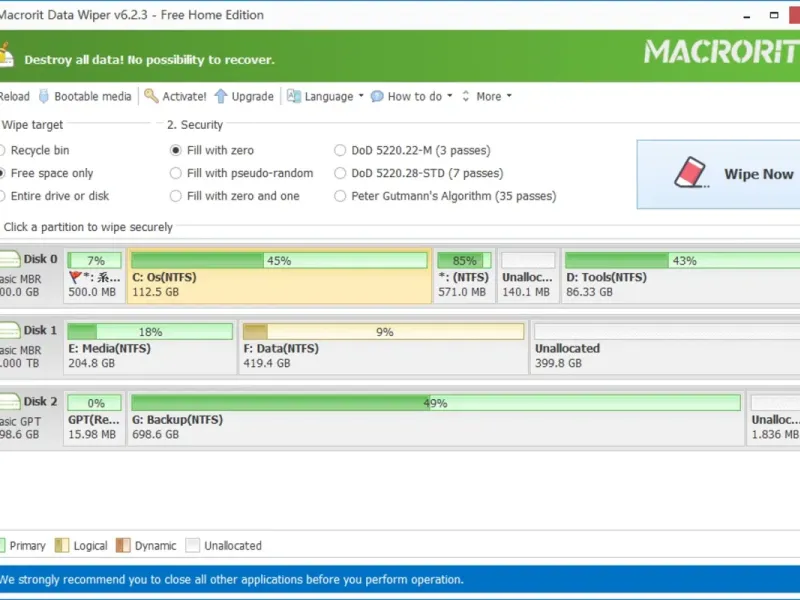The width and height of the screenshot is (800, 600).
Task: Select DoD 5220.28-STD (7 passes)
Action: tap(418, 173)
